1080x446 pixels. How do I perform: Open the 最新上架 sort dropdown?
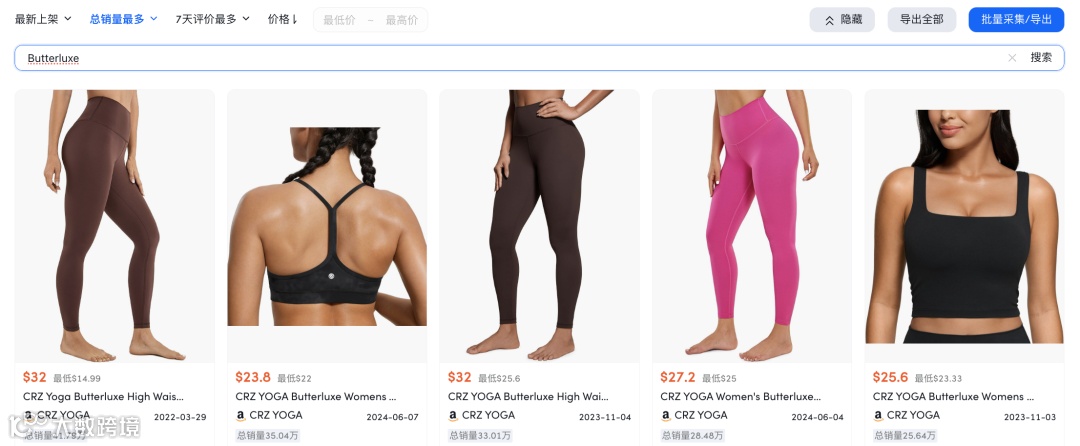tap(43, 19)
